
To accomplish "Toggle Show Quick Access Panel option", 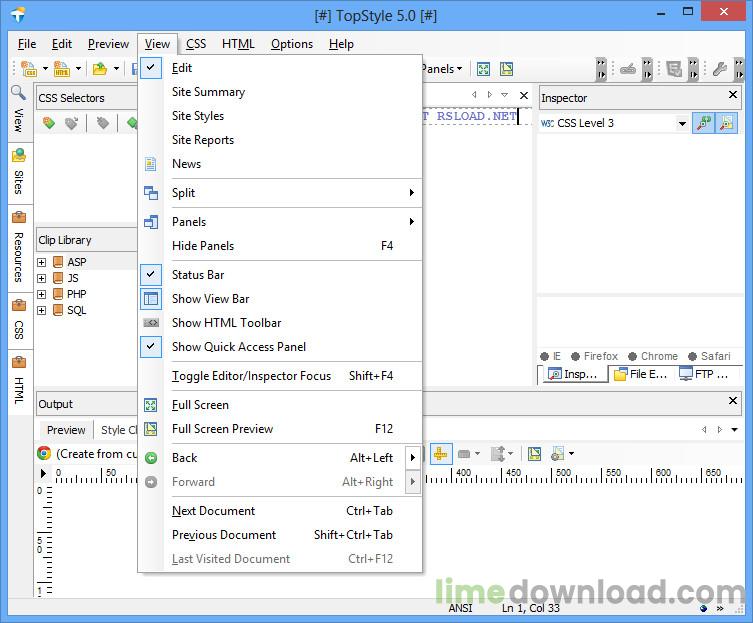I will click(x=239, y=347).
